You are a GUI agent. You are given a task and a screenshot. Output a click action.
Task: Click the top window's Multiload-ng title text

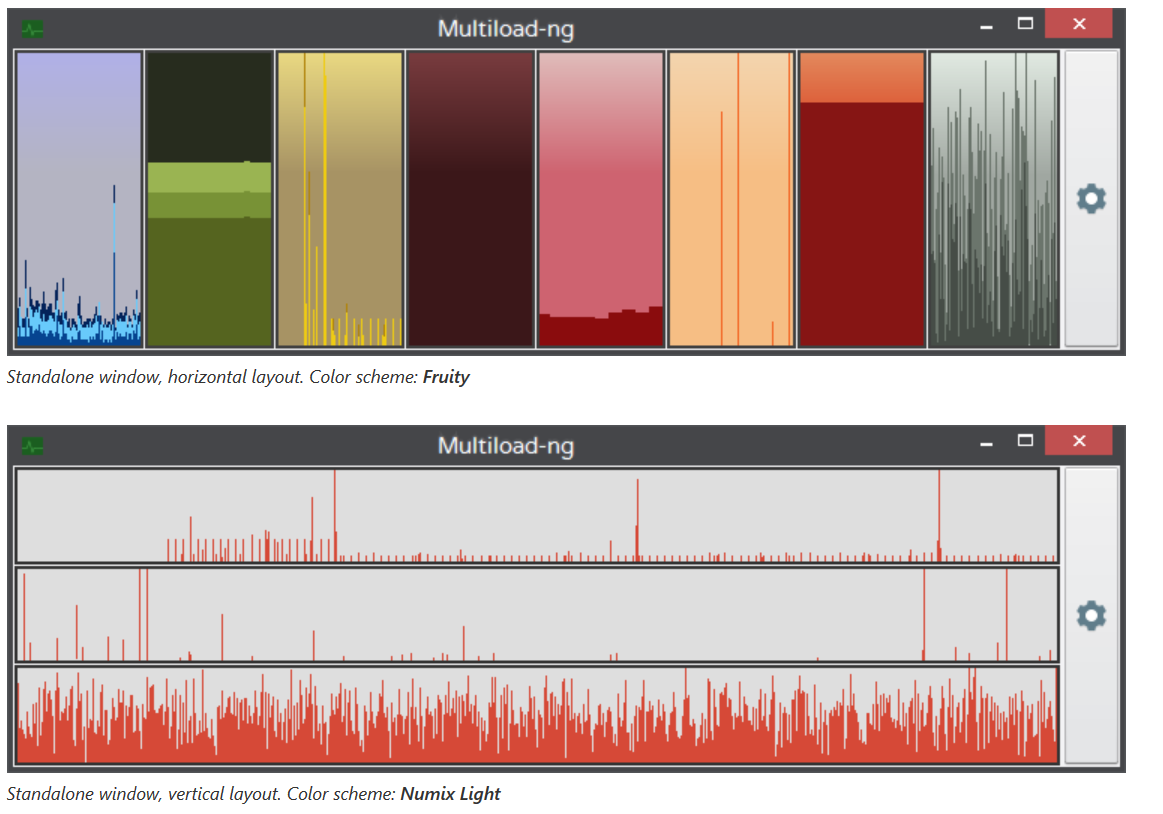[x=506, y=29]
